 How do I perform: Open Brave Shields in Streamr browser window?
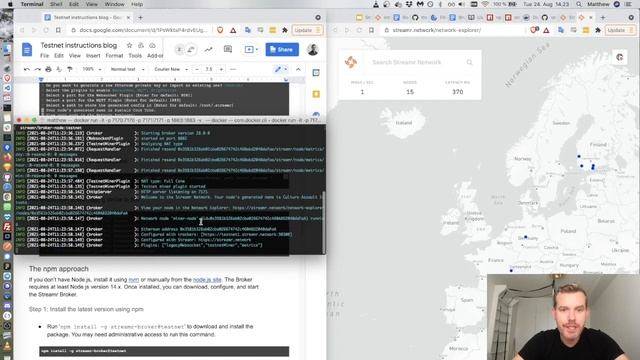tap(534, 30)
